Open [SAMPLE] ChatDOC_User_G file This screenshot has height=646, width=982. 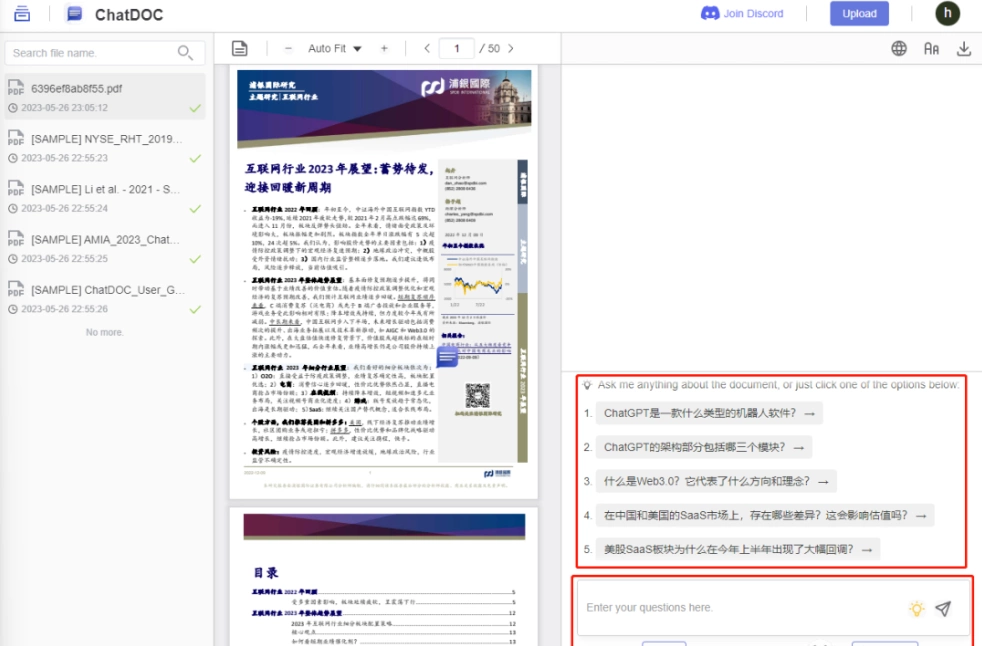[x=105, y=298]
